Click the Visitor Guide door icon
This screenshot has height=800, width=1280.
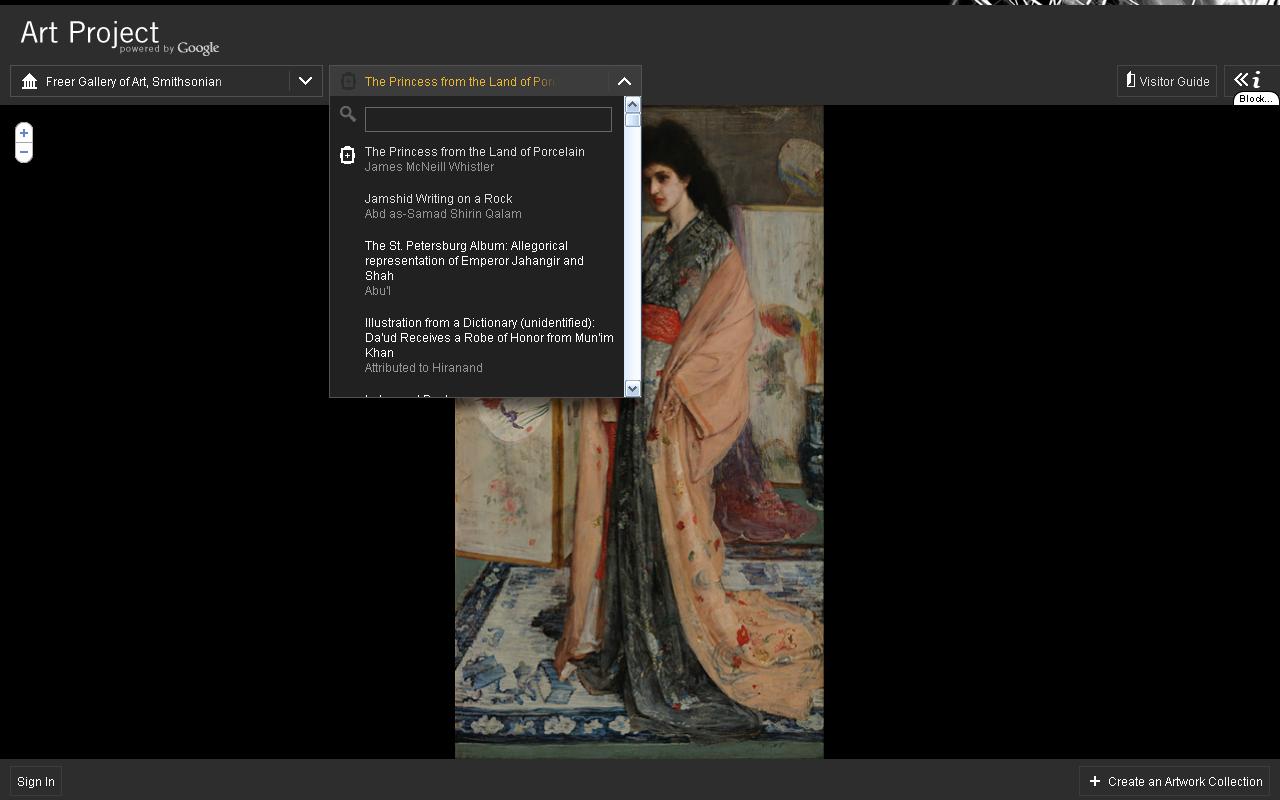(1130, 80)
